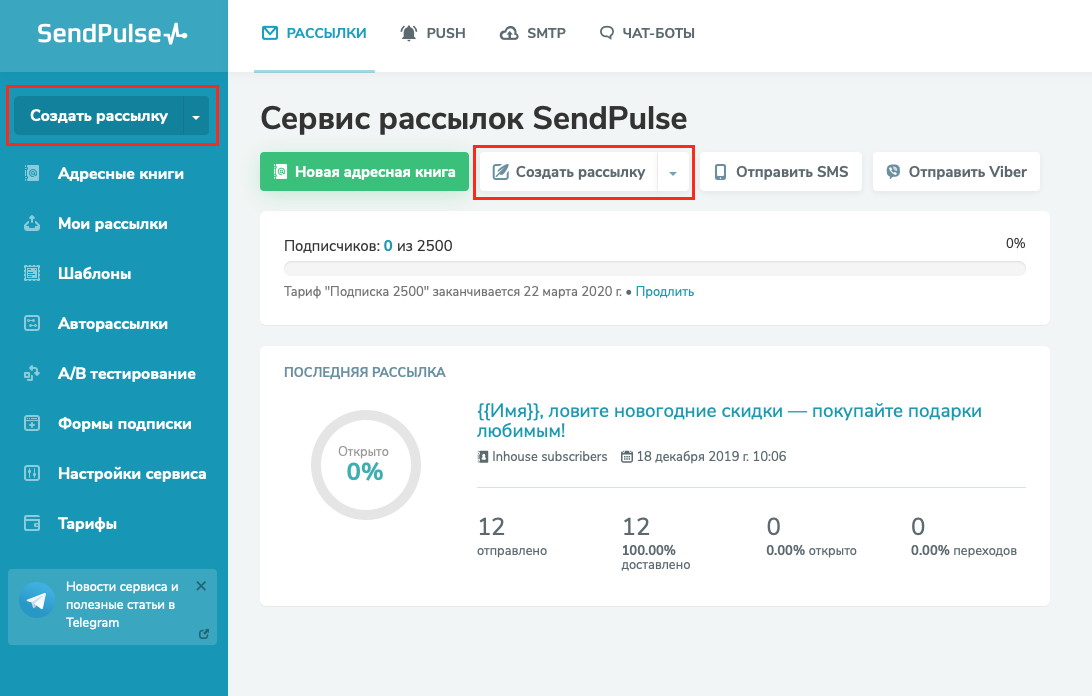
Task: Click the address book icon on green button
Action: click(x=280, y=171)
